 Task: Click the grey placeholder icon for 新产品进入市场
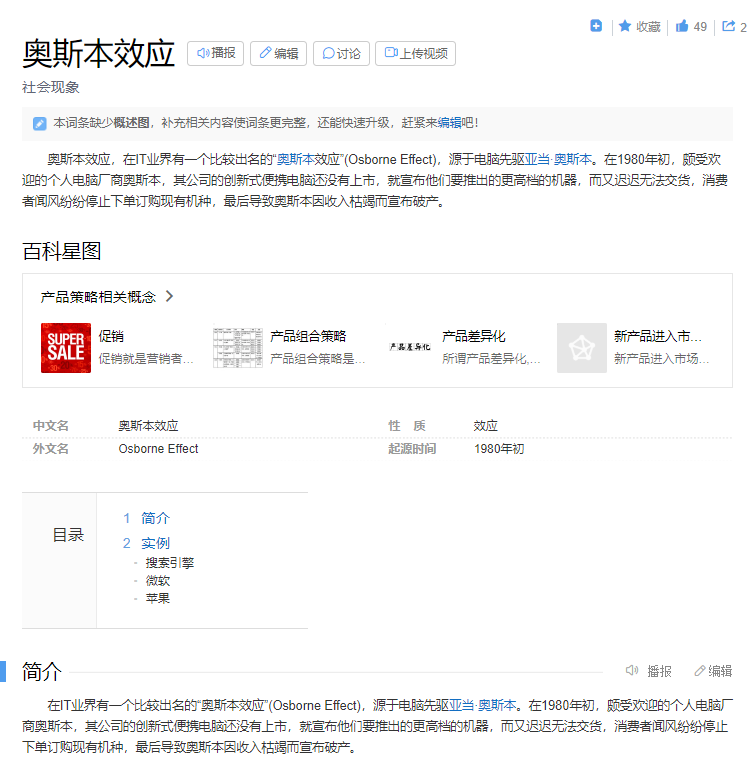[x=582, y=348]
